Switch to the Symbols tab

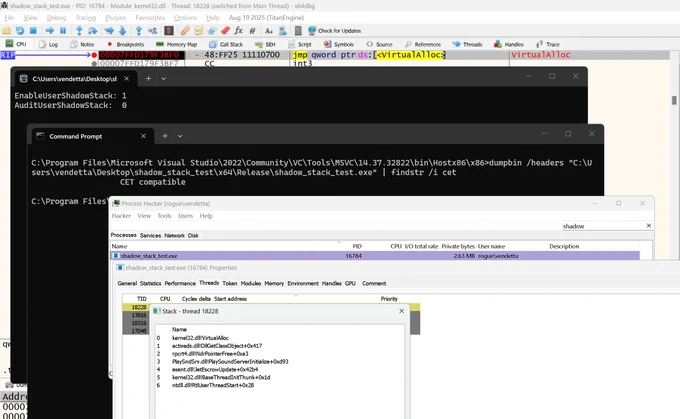[339, 44]
